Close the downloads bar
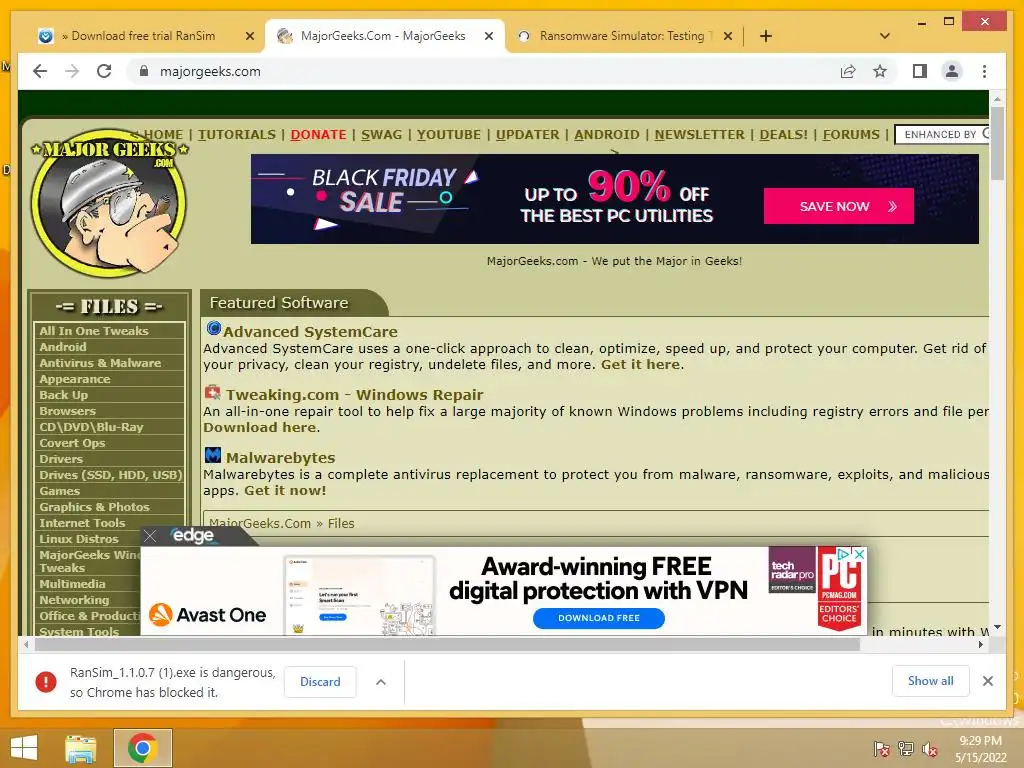The image size is (1024, 768). pyautogui.click(x=987, y=681)
